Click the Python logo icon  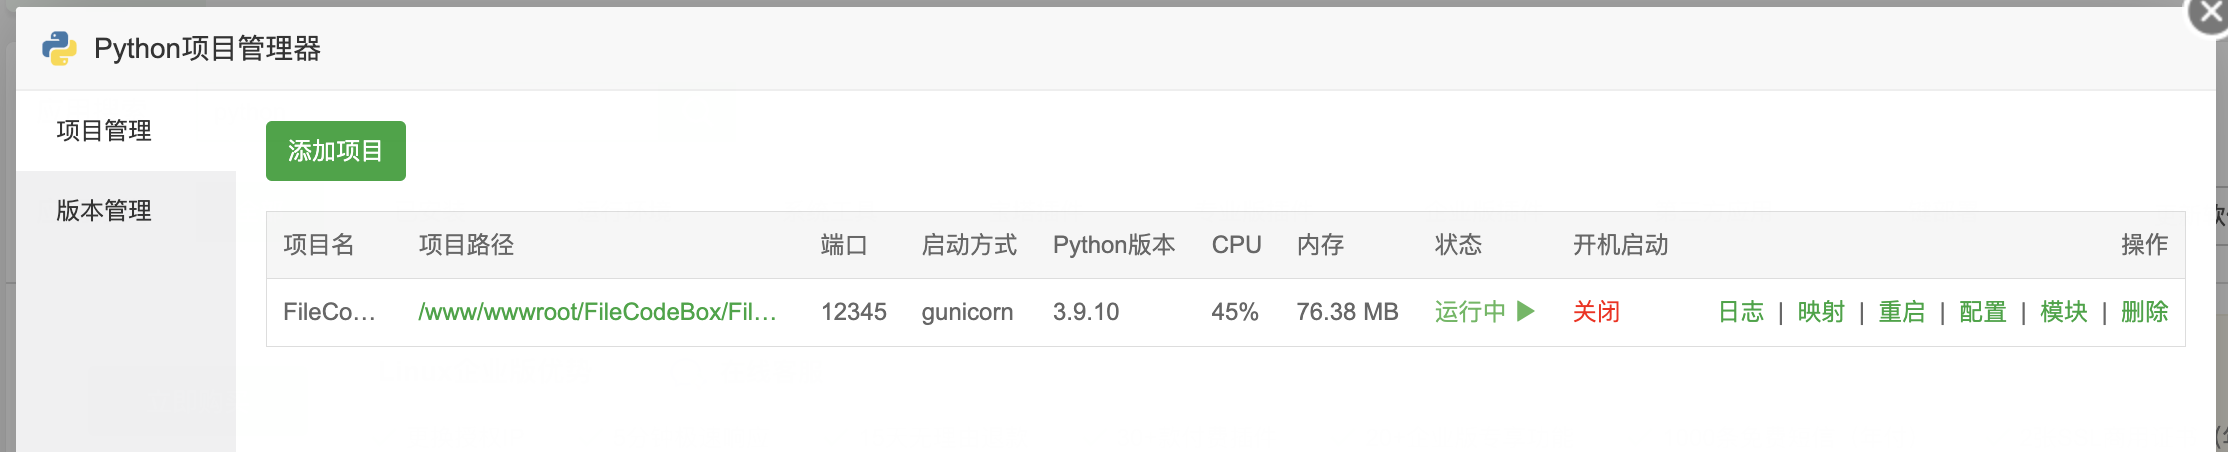click(x=59, y=48)
